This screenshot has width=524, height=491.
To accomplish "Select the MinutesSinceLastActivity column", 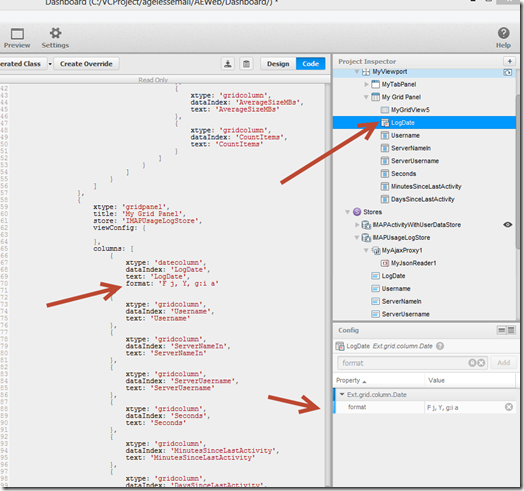I will point(426,187).
